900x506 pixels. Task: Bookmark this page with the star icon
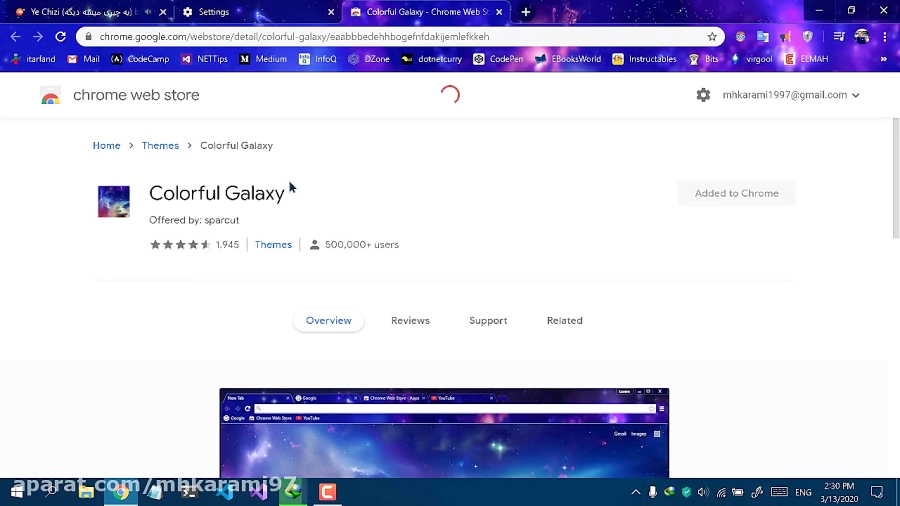[x=712, y=37]
